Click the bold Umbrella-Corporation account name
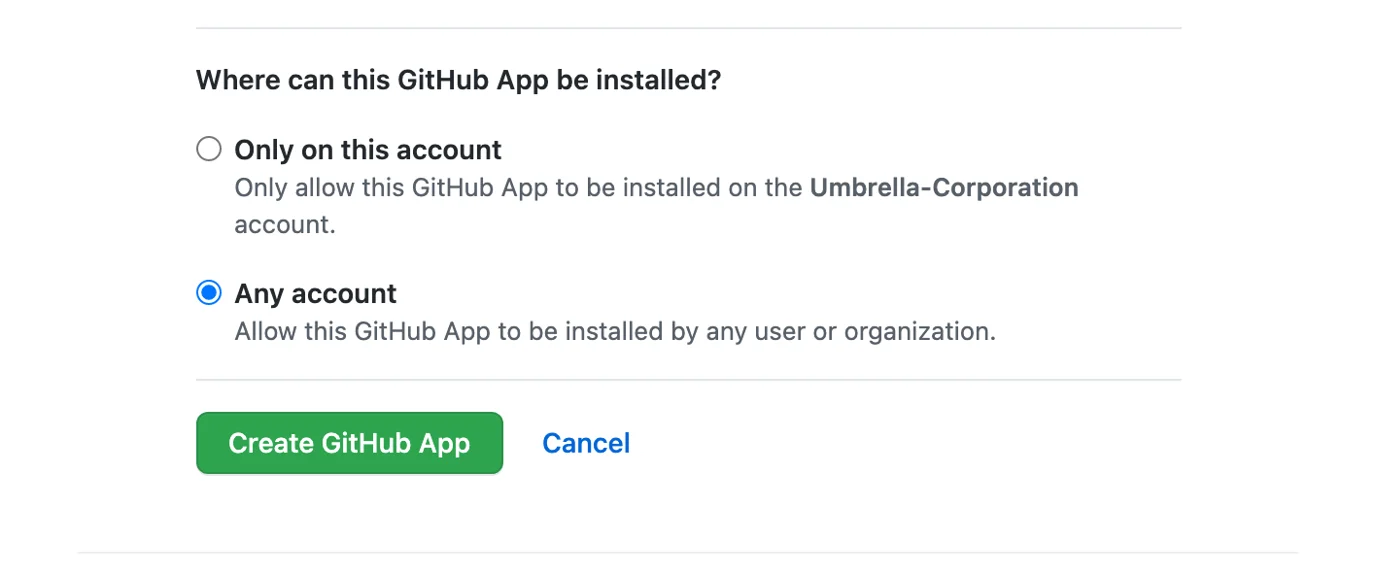The width and height of the screenshot is (1376, 575). point(944,187)
